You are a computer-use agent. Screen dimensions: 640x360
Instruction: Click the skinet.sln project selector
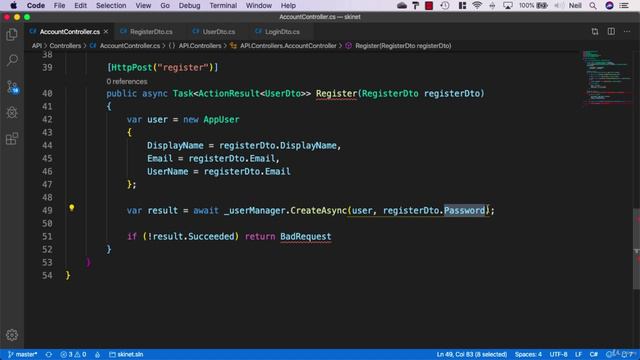126,354
